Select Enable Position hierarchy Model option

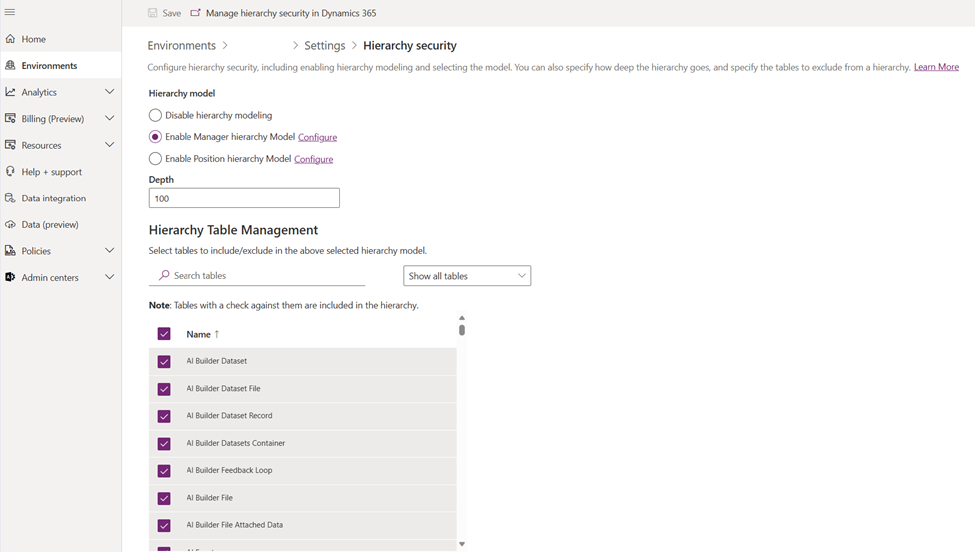[x=155, y=159]
